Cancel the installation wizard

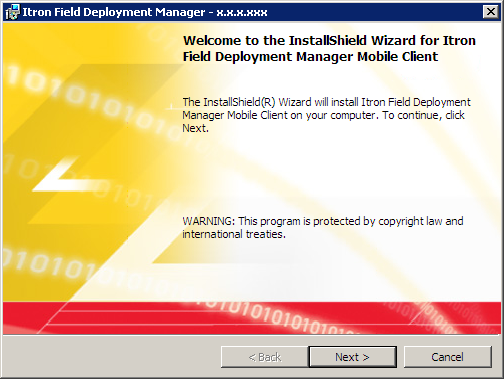[x=447, y=357]
